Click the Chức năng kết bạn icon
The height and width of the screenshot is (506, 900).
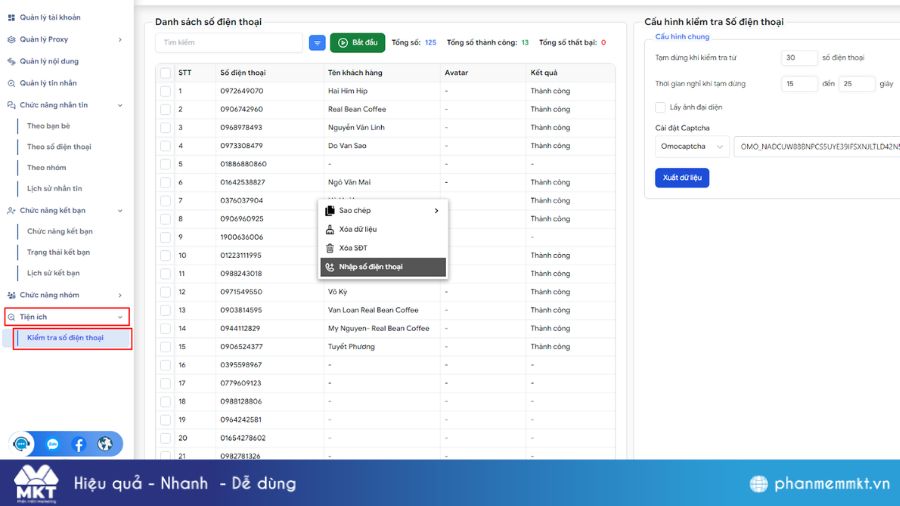click(x=11, y=211)
